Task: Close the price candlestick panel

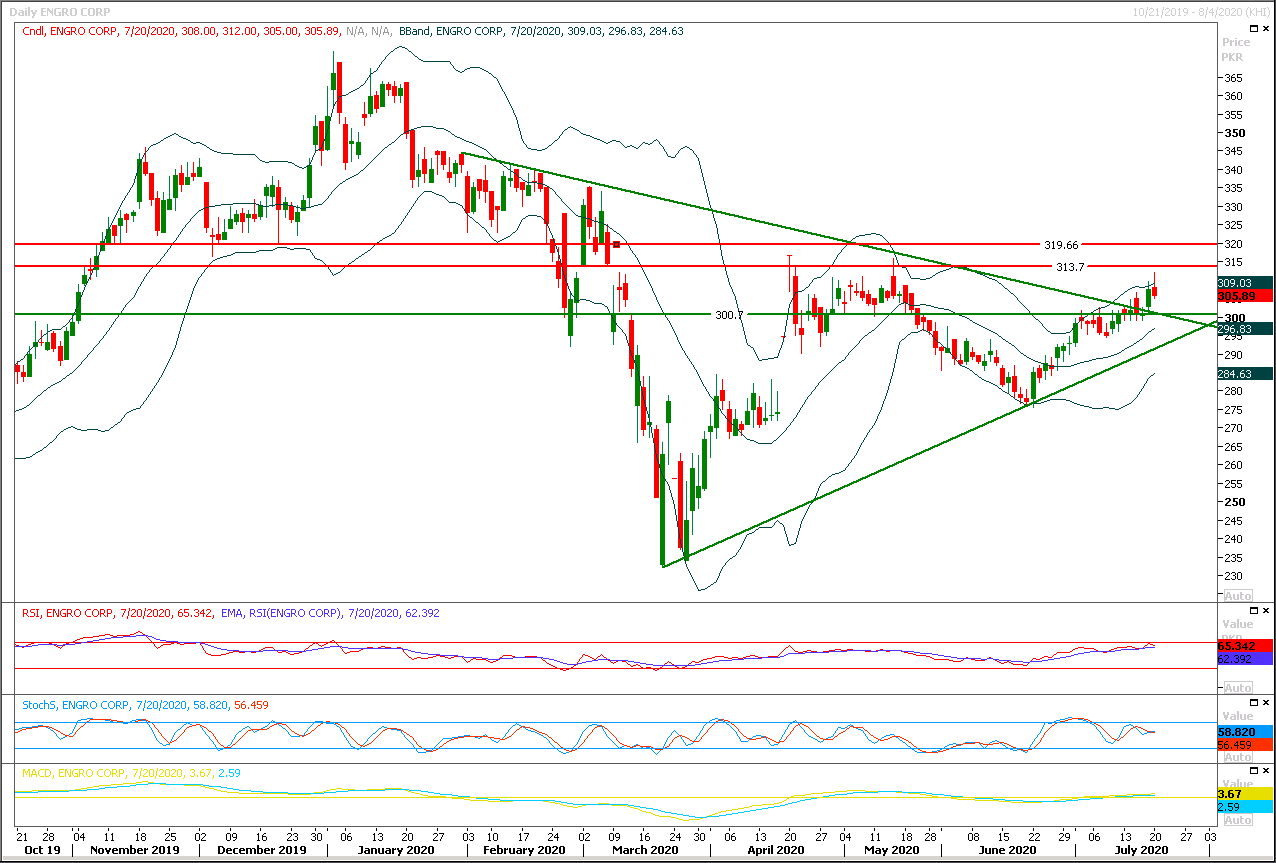Action: (1266, 30)
